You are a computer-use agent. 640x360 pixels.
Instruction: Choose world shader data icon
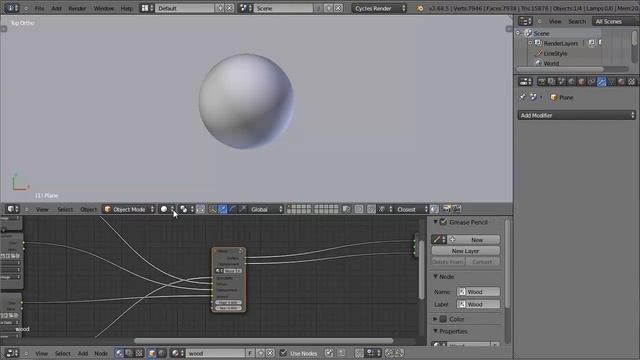(x=162, y=353)
